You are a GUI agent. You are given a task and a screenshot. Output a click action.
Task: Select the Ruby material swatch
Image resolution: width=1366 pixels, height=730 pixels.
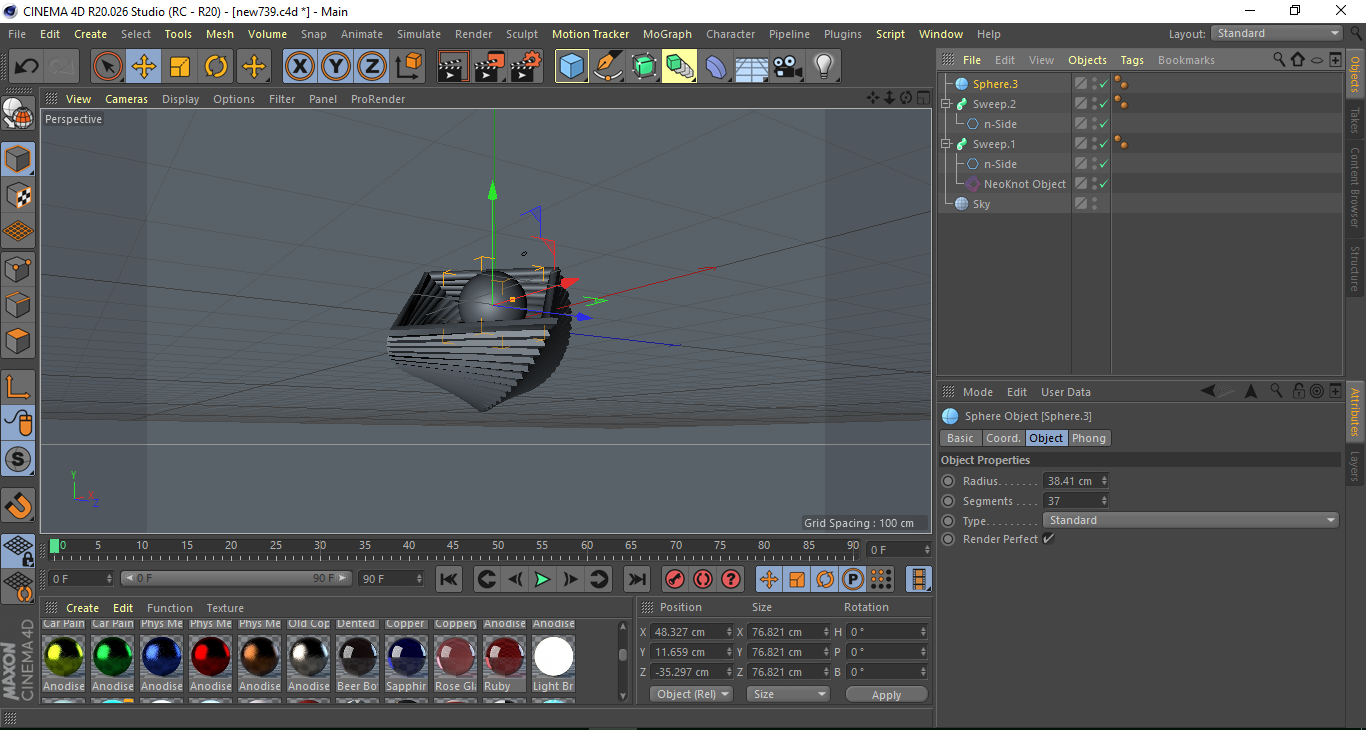(x=504, y=657)
